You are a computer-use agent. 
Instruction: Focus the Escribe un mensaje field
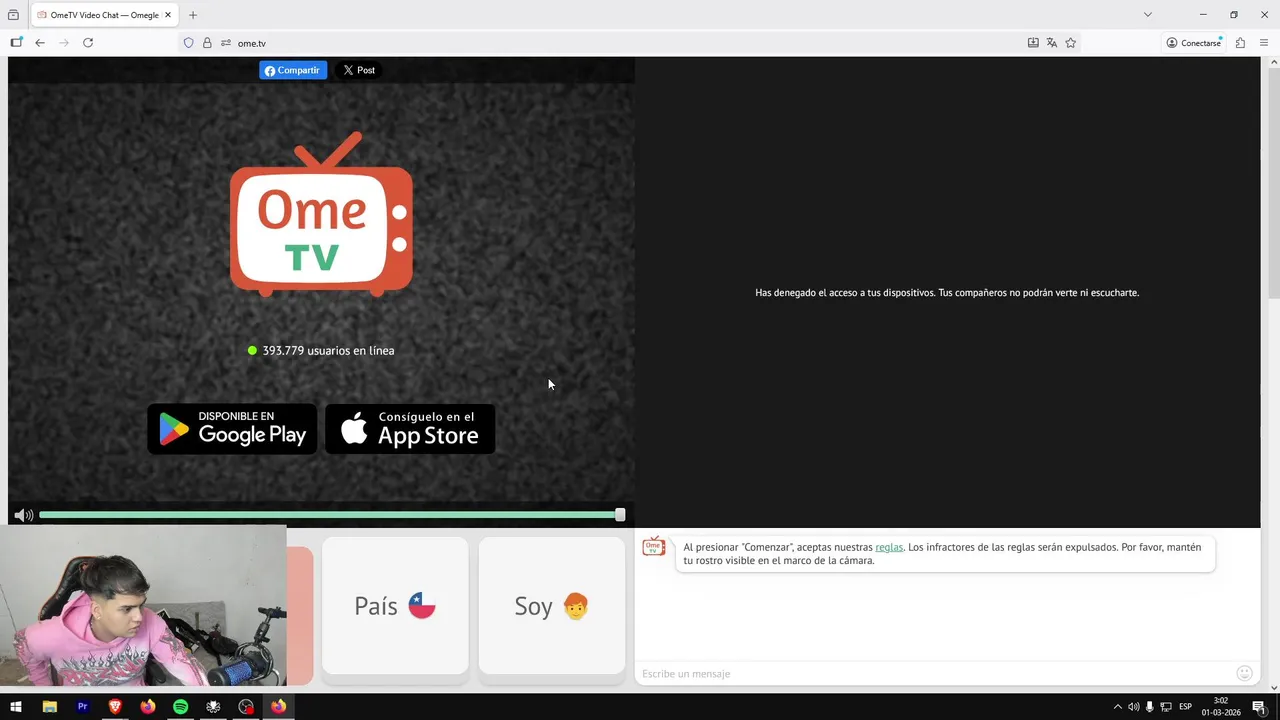[x=935, y=674]
